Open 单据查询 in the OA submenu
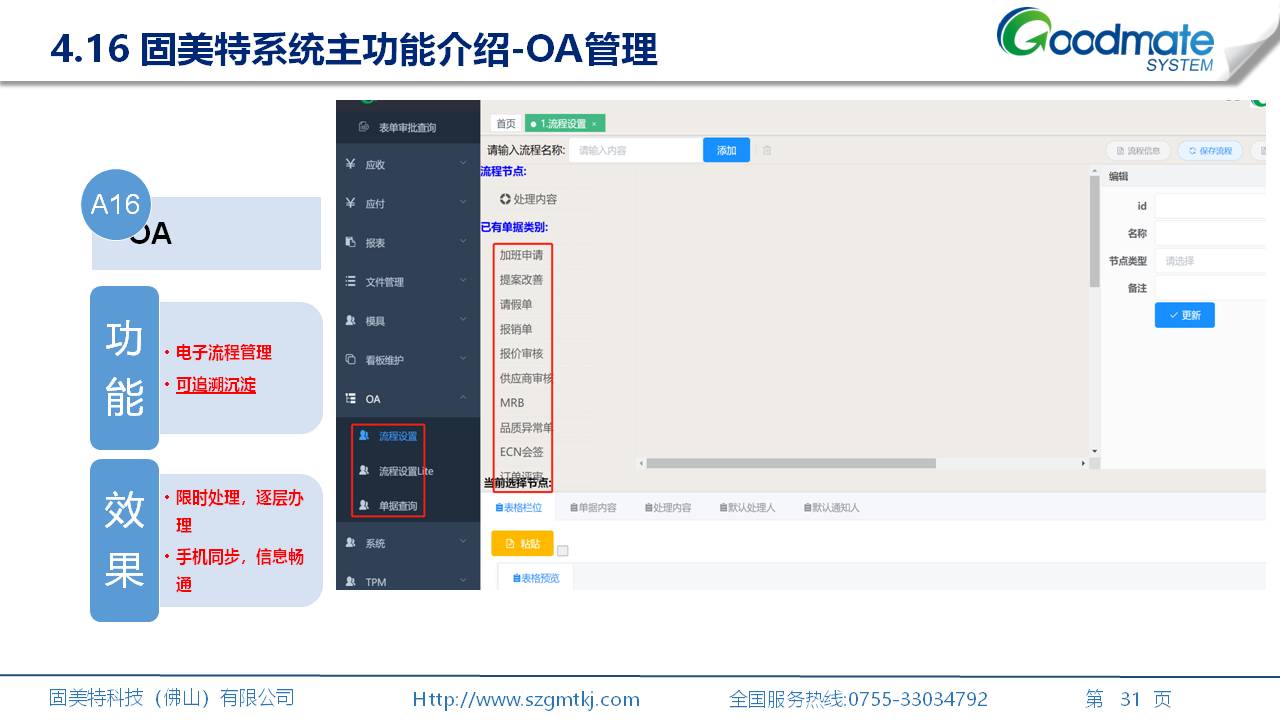Screen dimensions: 1280x720 397,506
